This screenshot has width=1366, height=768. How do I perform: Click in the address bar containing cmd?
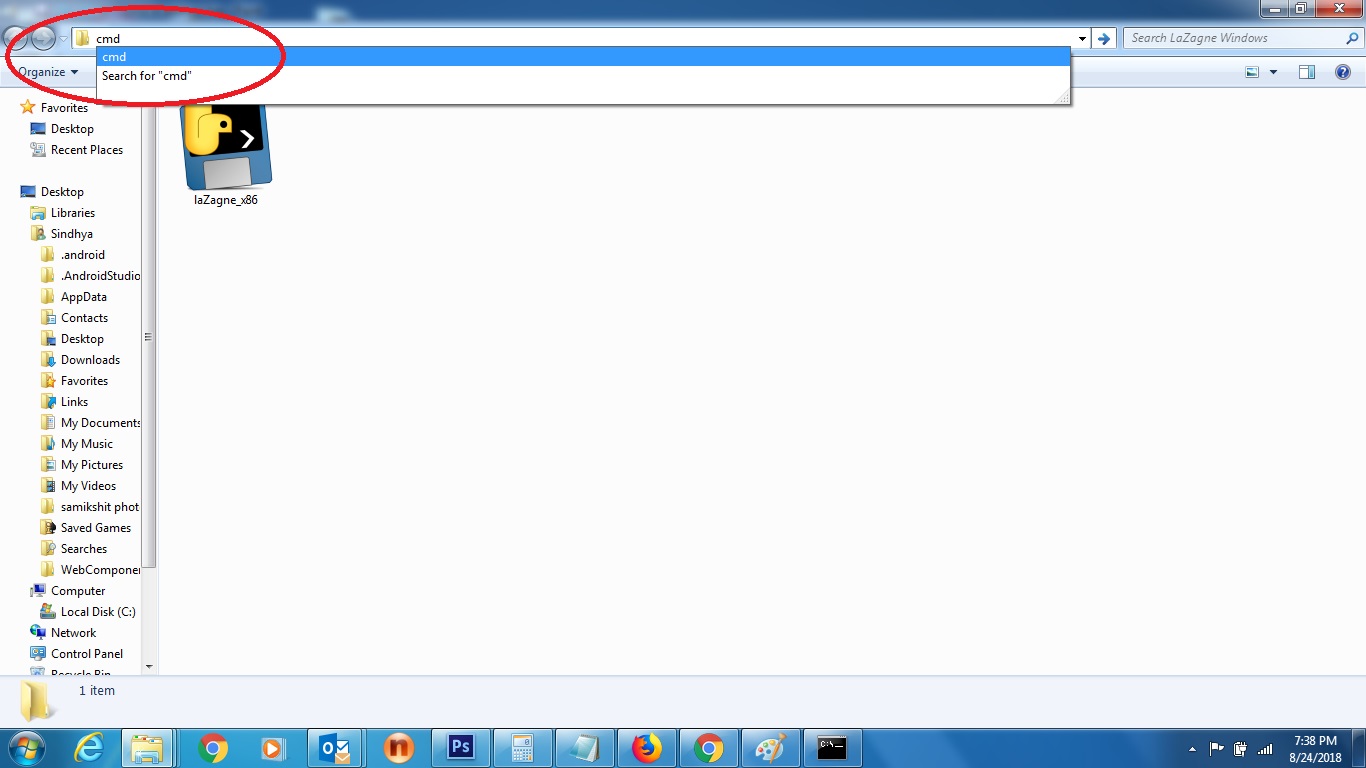580,39
